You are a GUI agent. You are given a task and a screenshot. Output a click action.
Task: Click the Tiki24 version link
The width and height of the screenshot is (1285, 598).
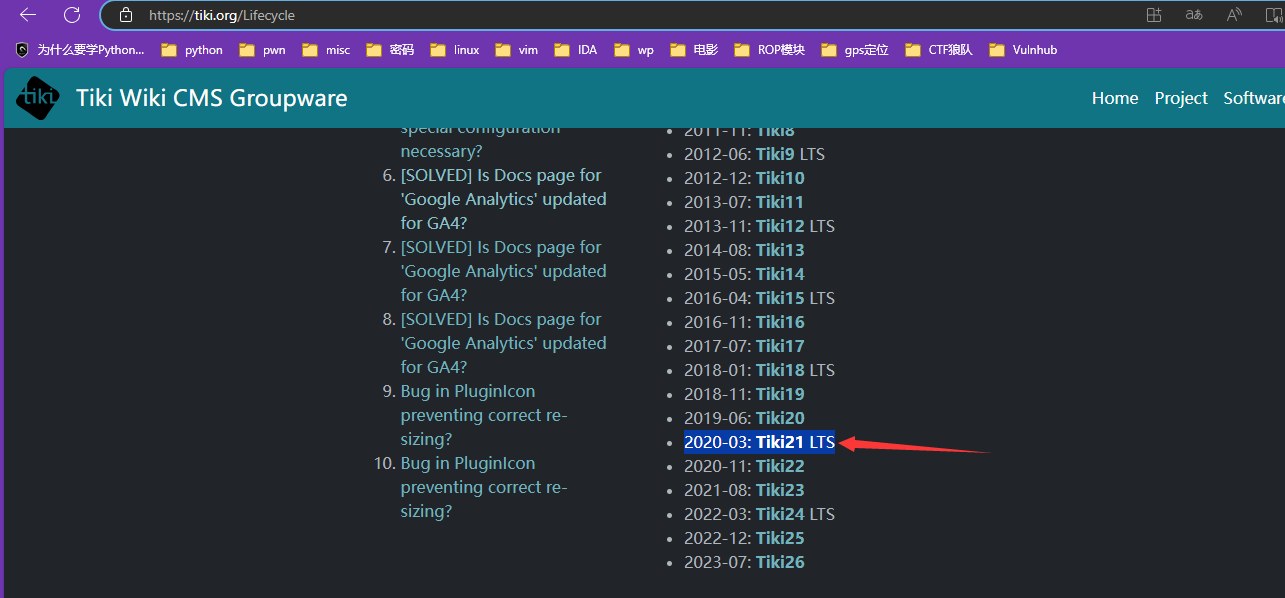pos(780,514)
